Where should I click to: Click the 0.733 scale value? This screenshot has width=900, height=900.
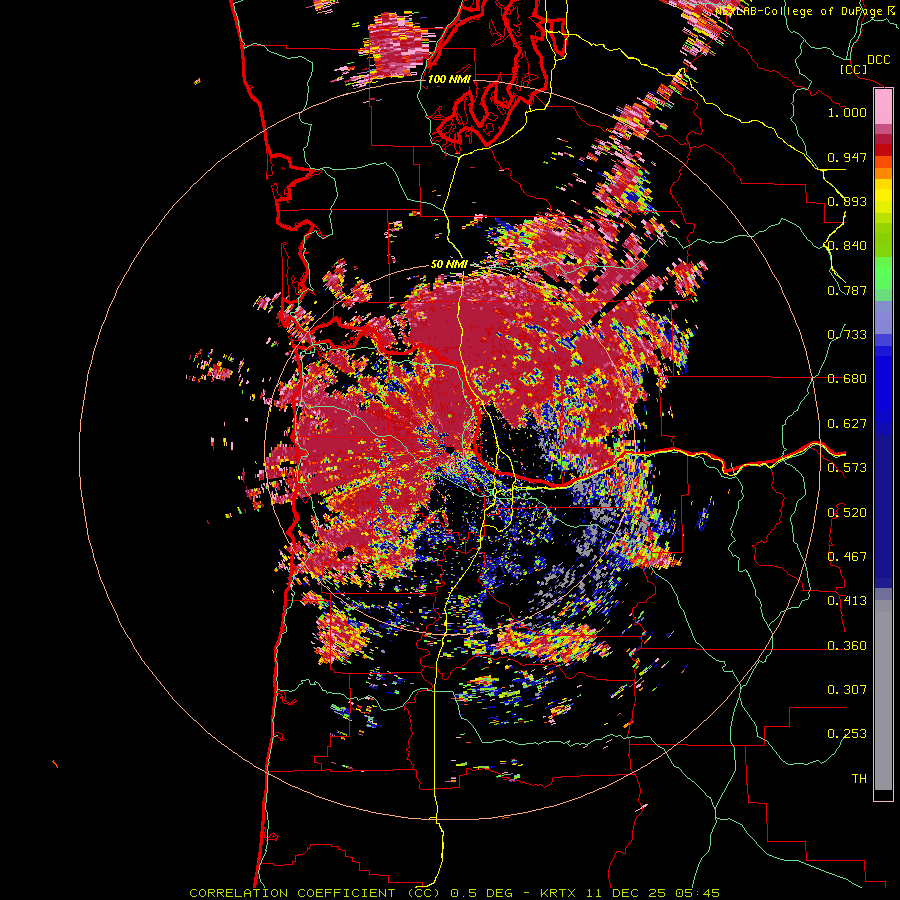point(847,335)
